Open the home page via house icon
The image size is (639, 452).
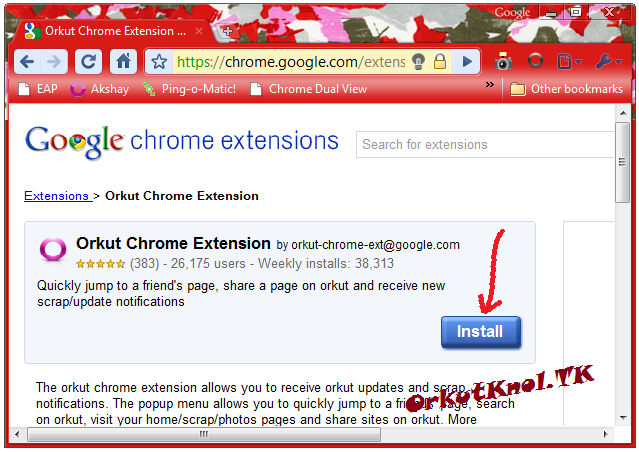click(123, 62)
